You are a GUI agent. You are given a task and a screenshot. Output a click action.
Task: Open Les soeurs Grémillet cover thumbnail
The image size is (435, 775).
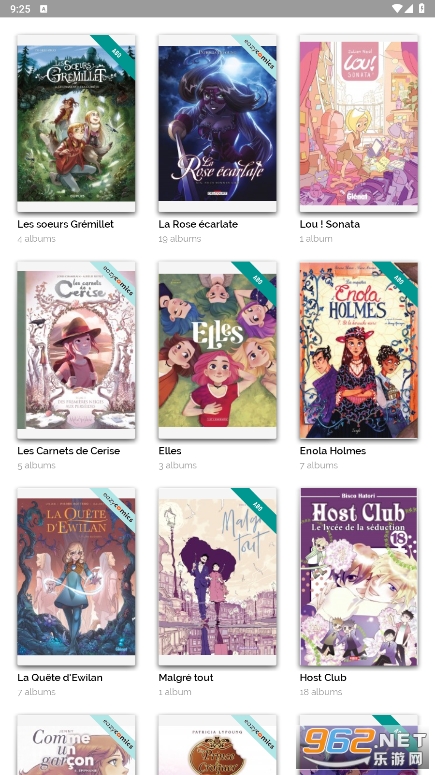pos(76,124)
